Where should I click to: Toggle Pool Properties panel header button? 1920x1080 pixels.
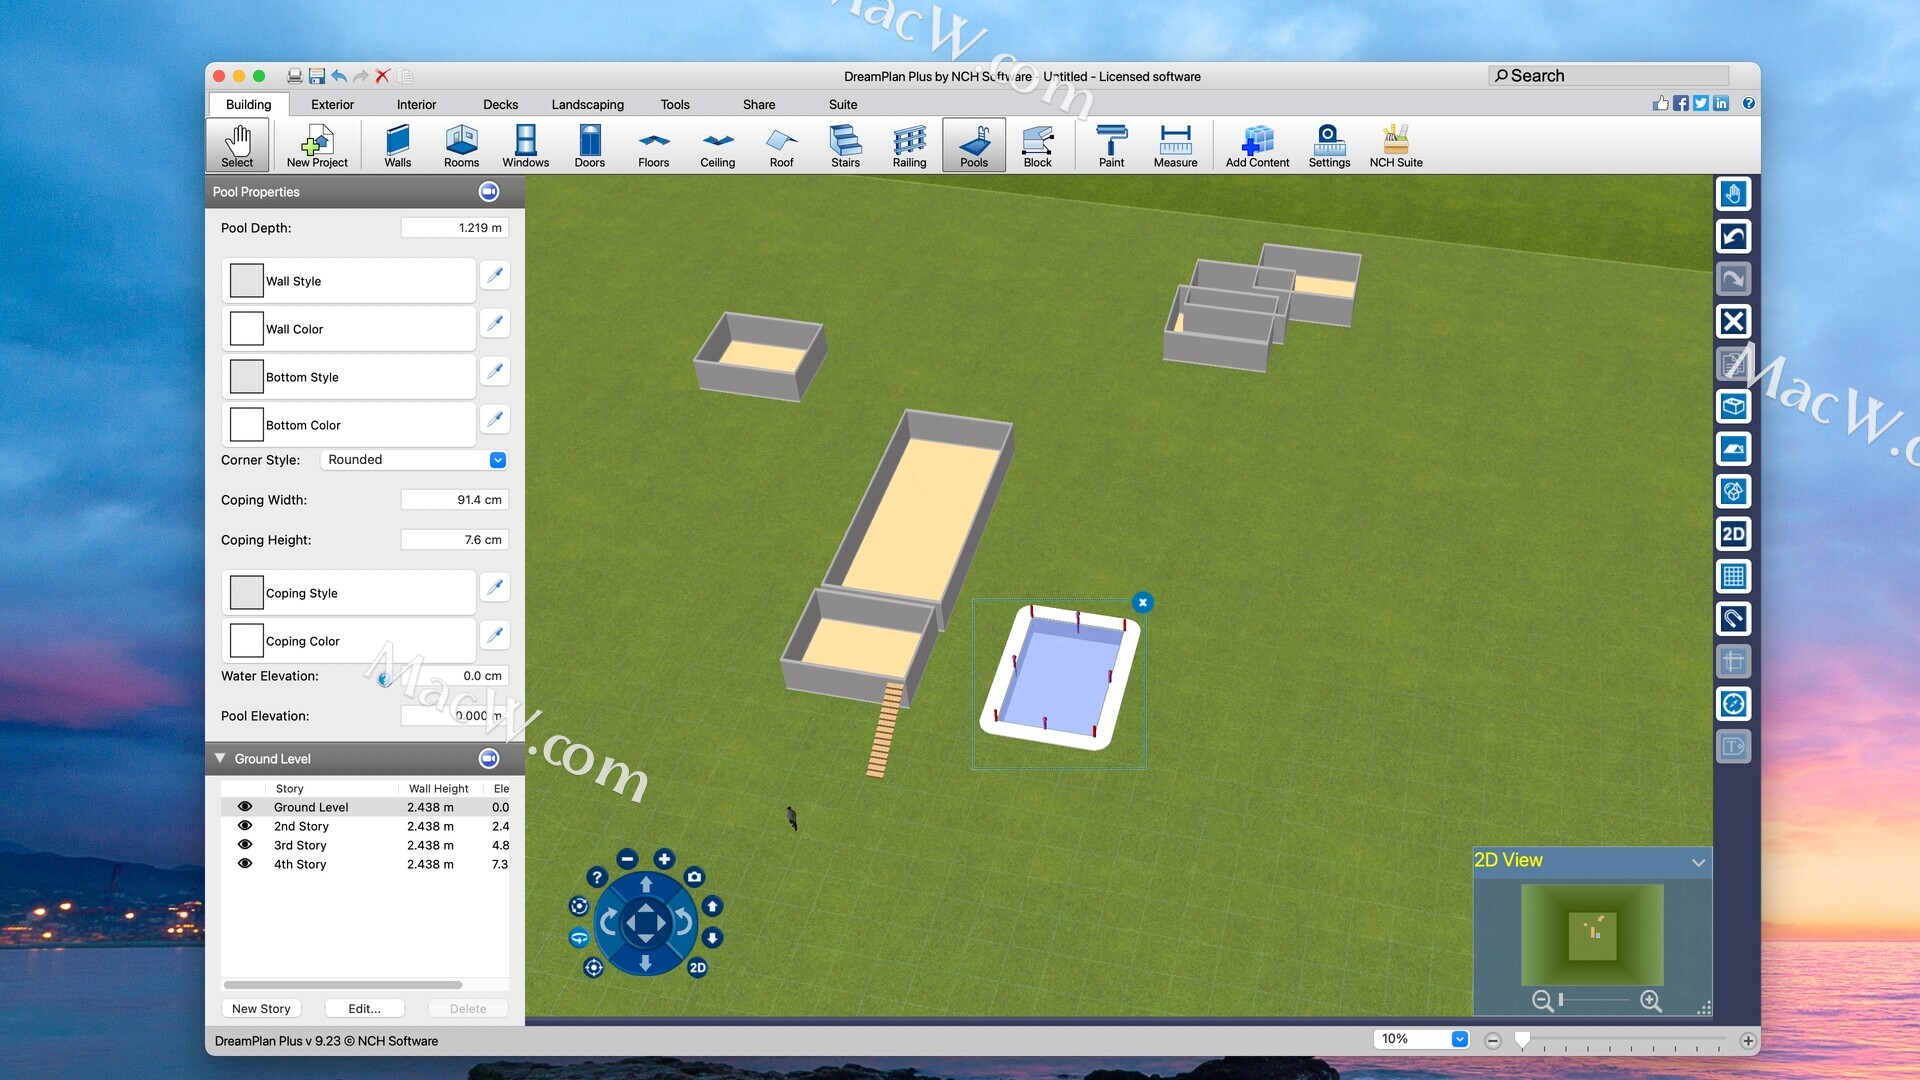tap(488, 191)
